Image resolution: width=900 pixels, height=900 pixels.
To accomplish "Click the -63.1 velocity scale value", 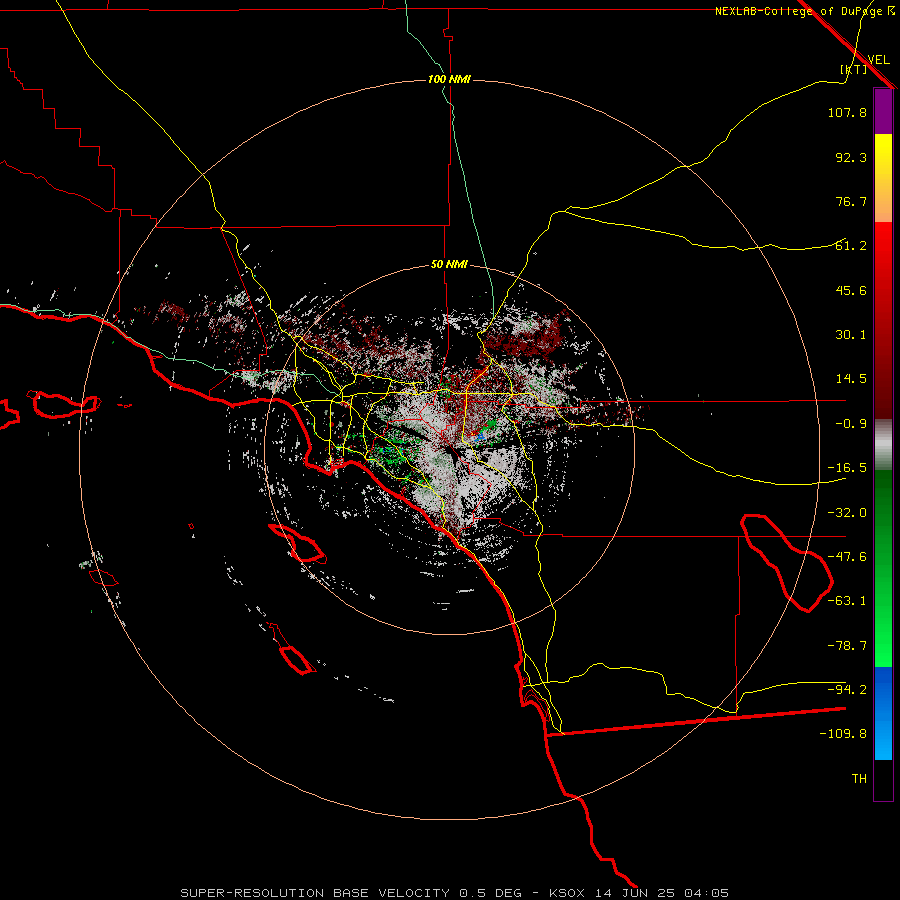I will (847, 601).
